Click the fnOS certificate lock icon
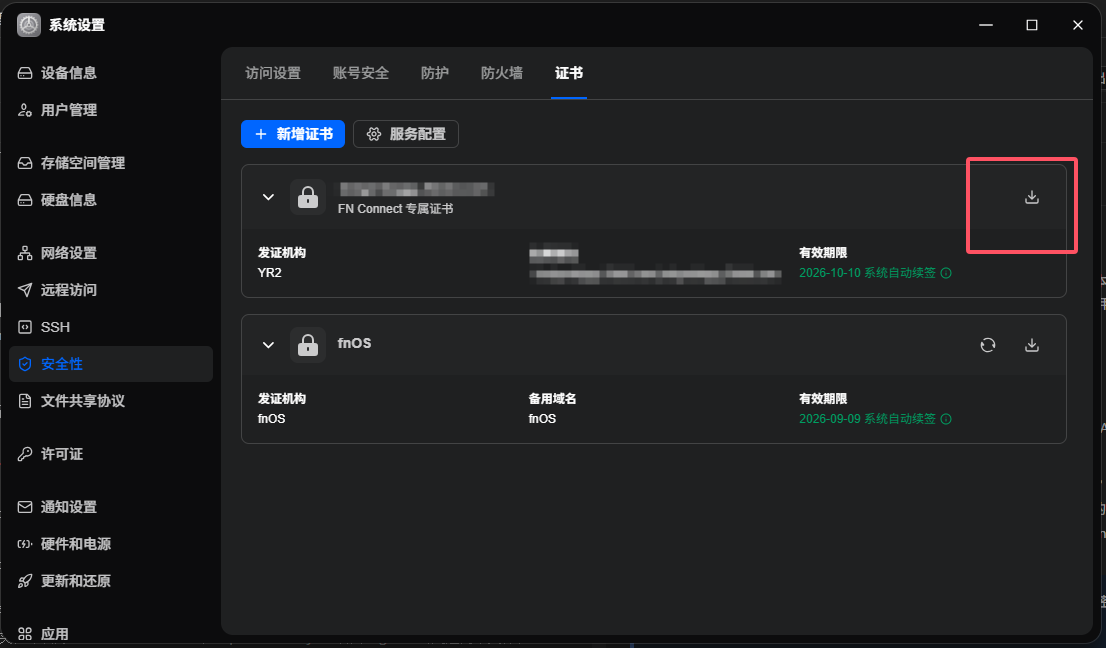 308,346
